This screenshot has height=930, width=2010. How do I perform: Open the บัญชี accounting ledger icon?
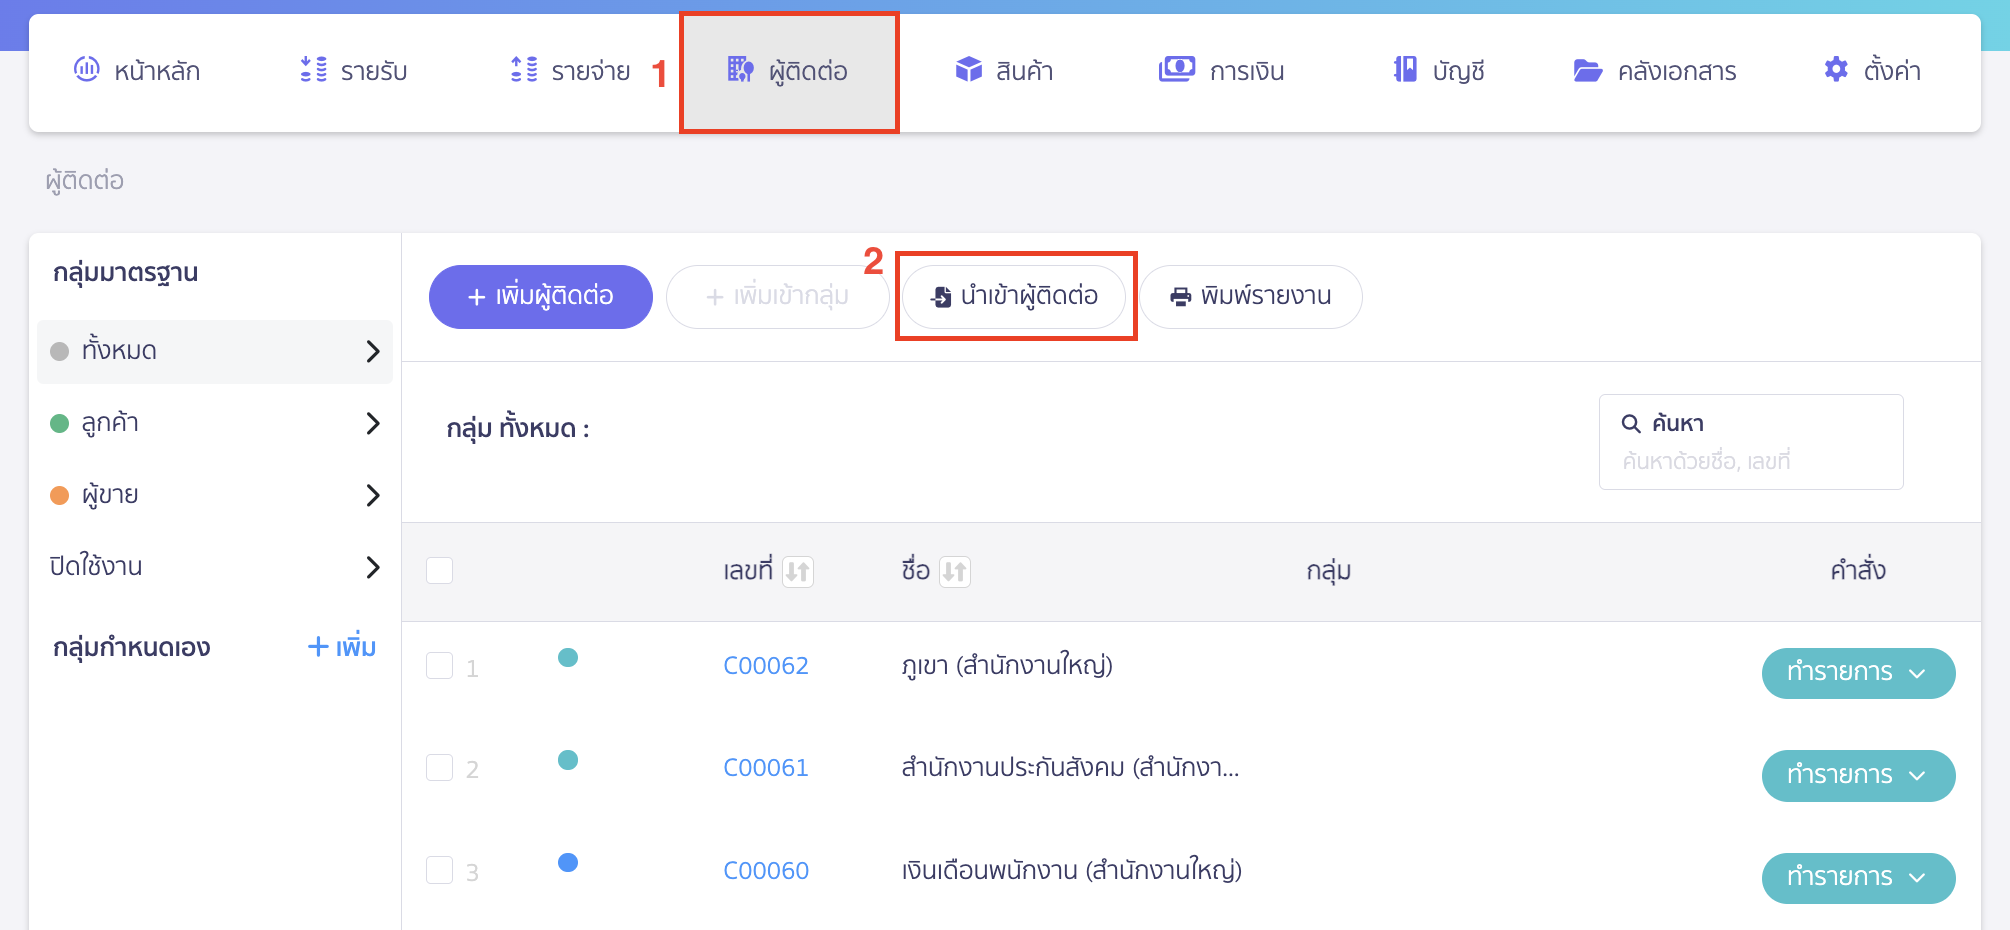[1405, 68]
